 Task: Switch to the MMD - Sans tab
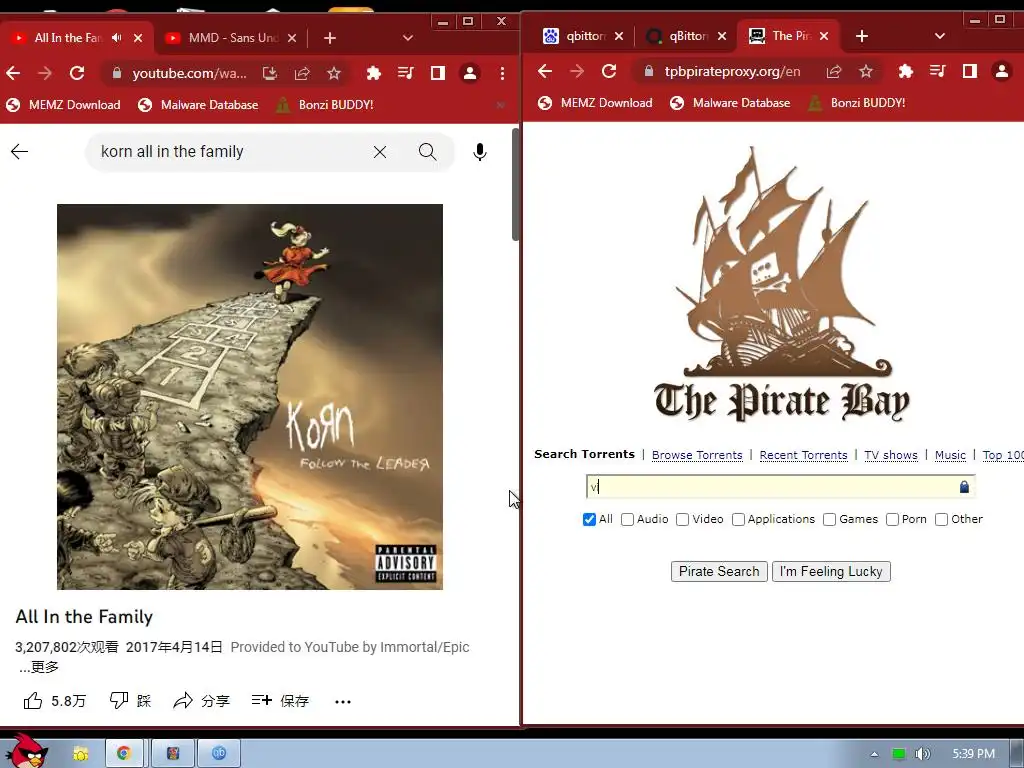[x=233, y=38]
